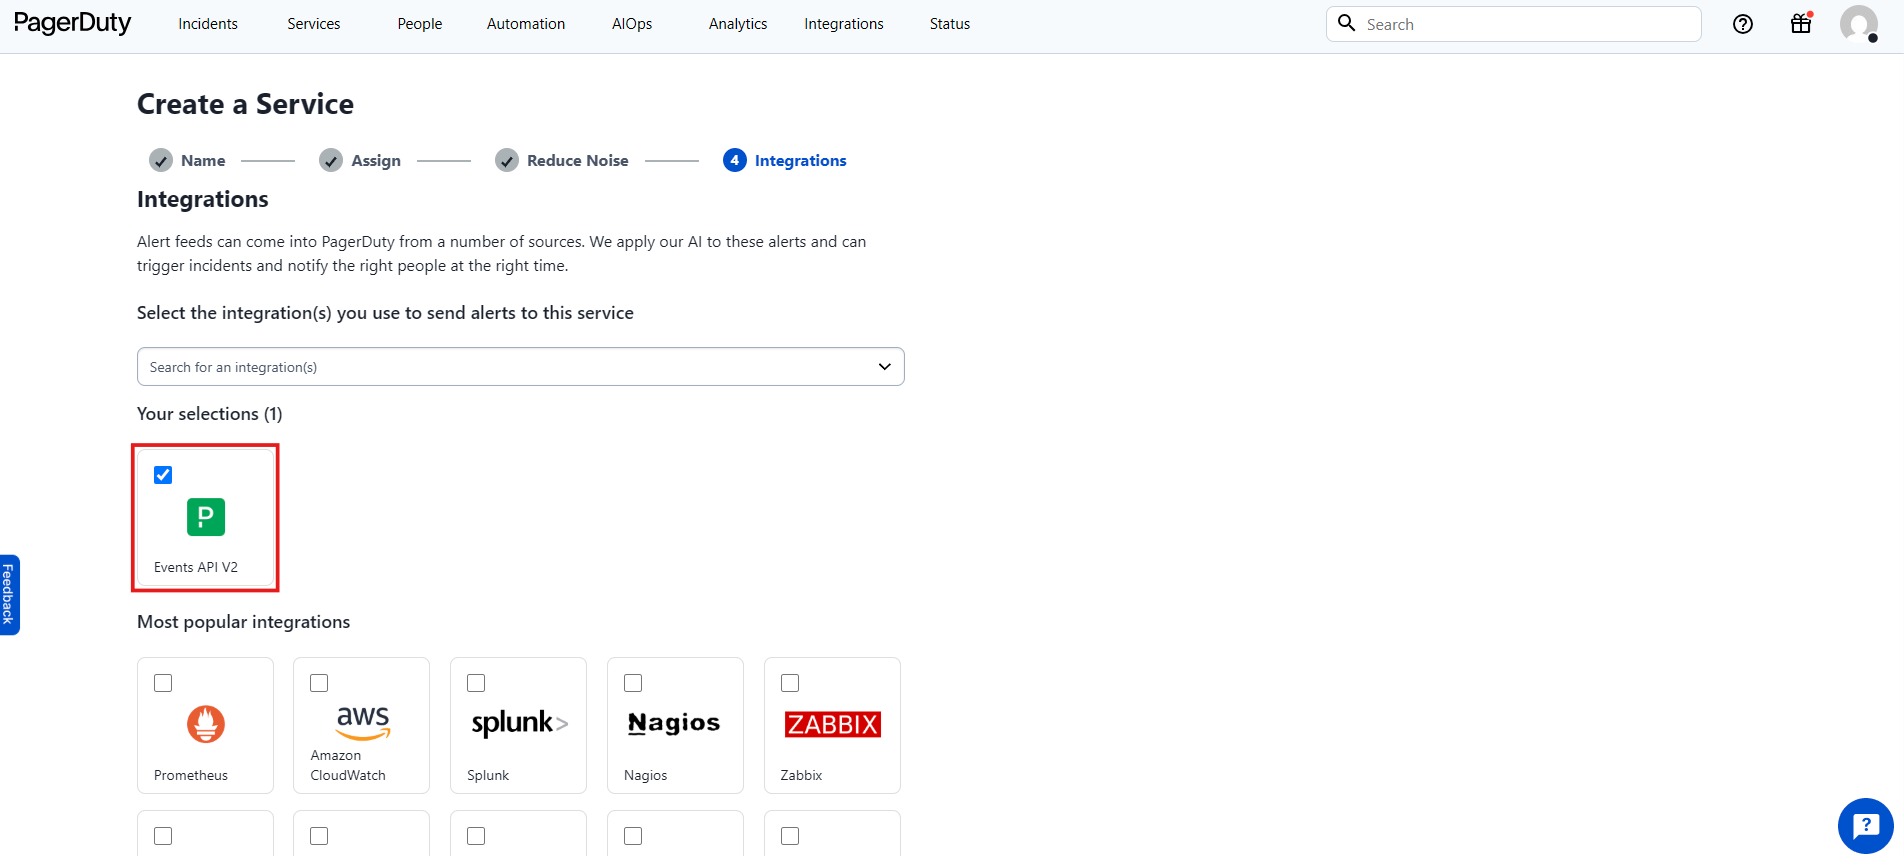Click the Nagios card label

pos(646,775)
